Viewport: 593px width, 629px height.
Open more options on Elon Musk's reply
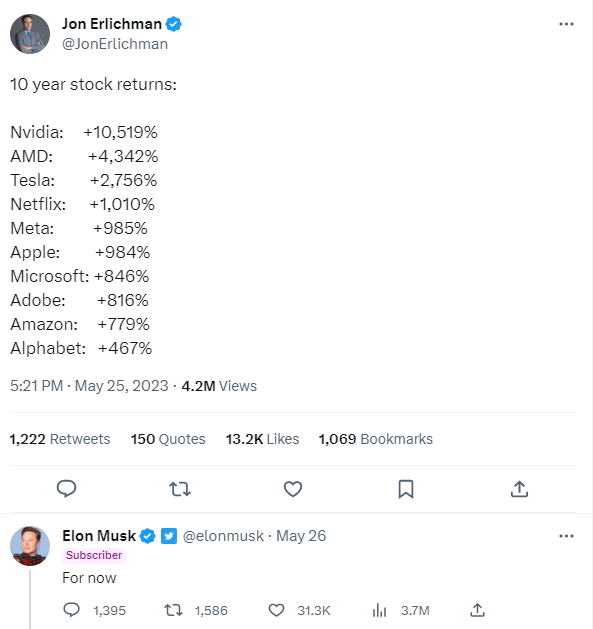(x=566, y=536)
